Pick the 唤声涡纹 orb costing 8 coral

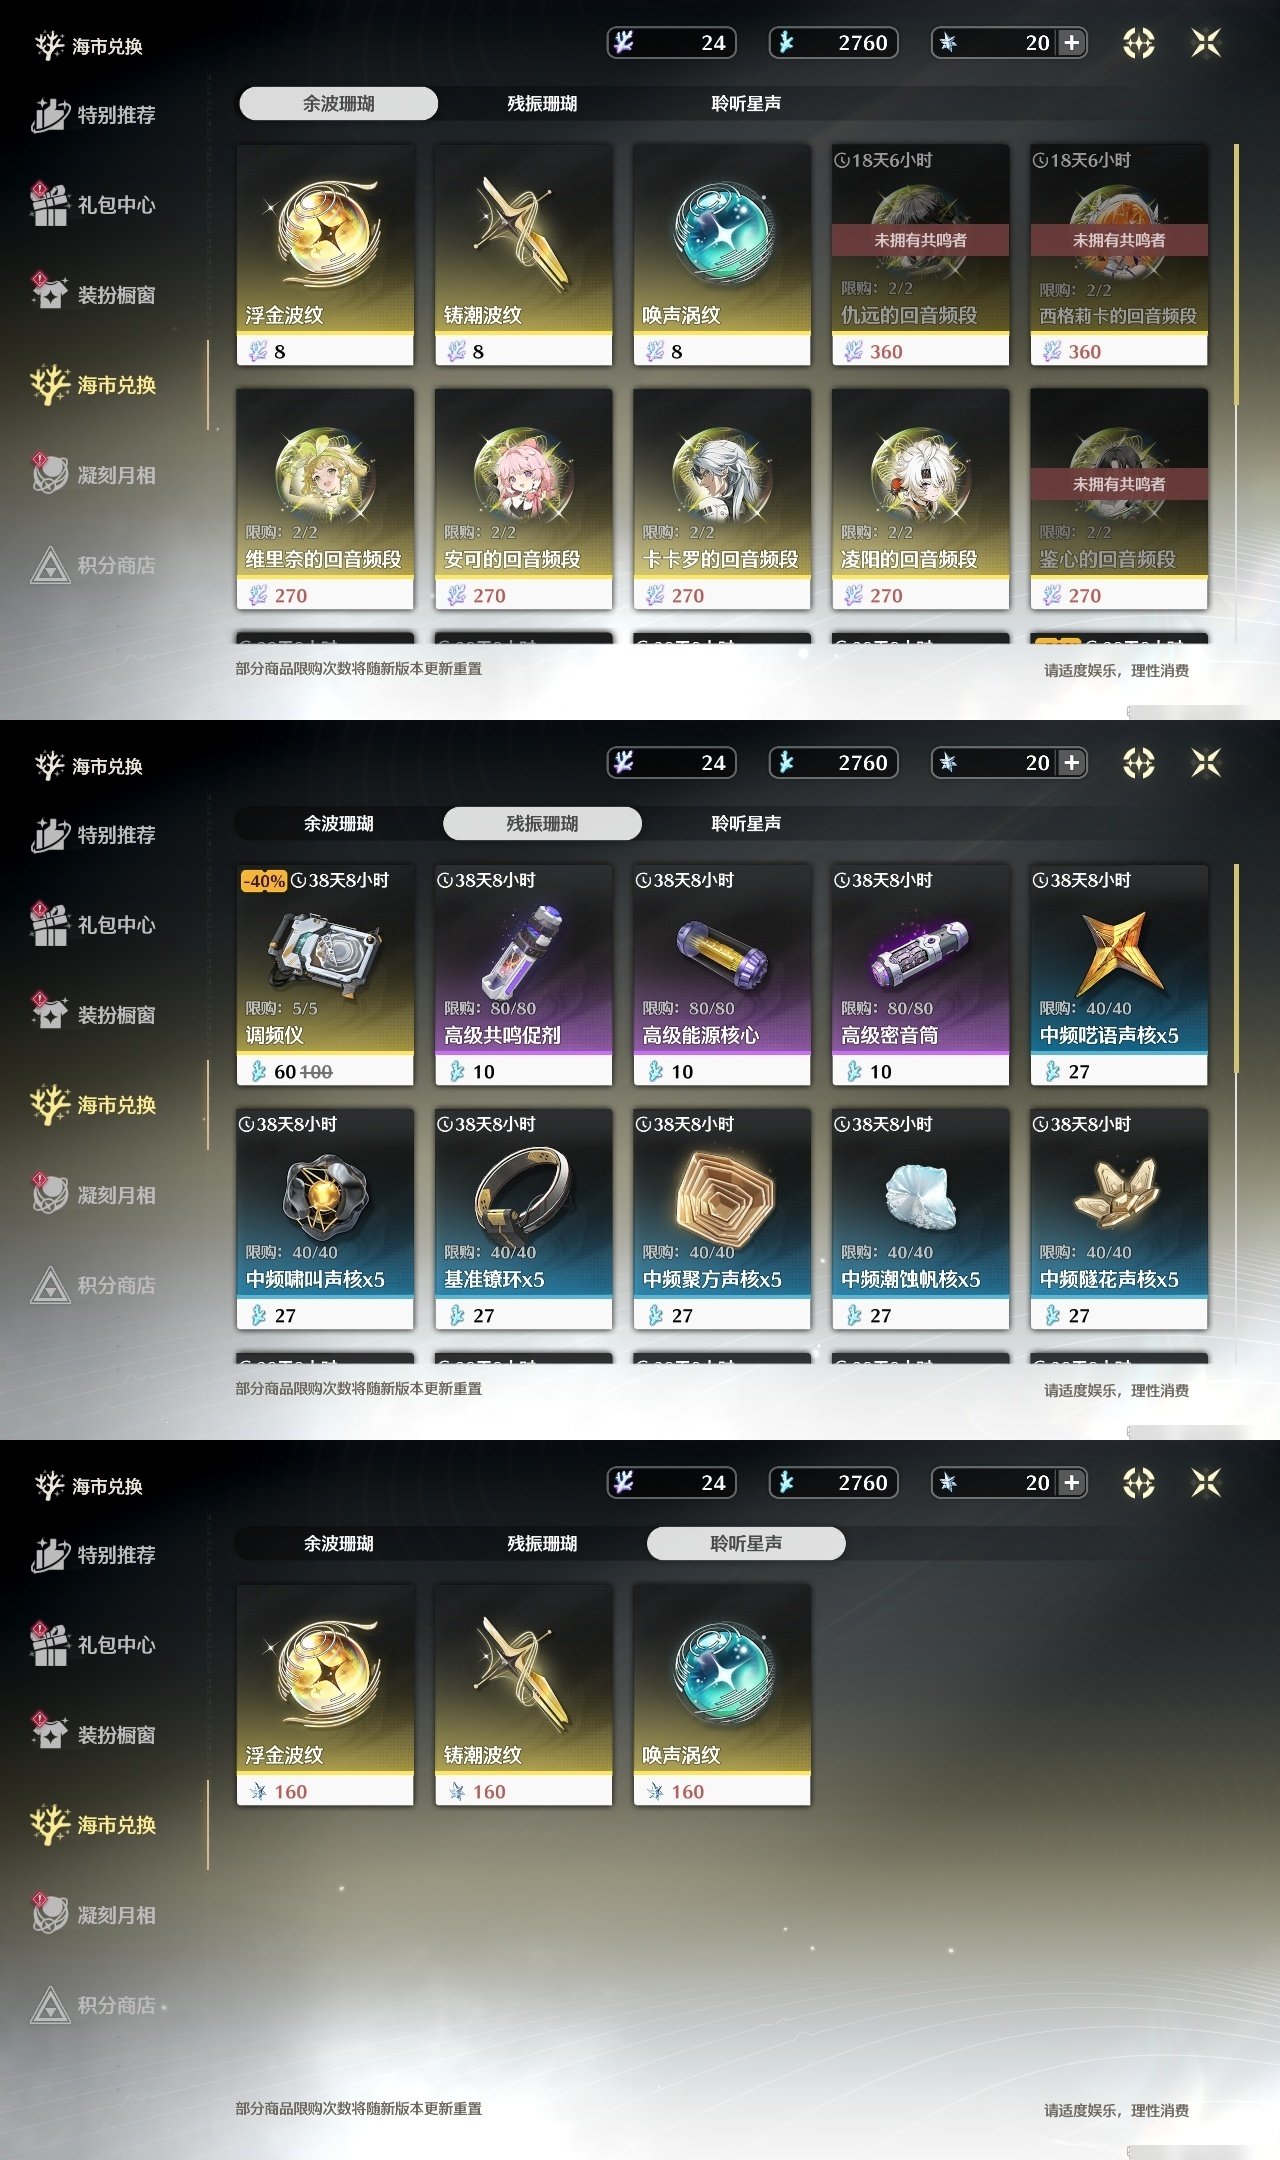point(722,255)
